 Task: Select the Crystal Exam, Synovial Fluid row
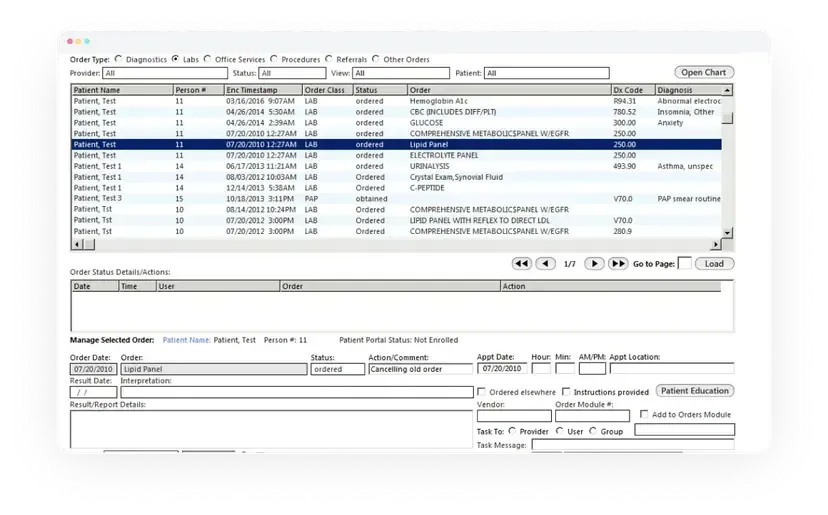click(396, 177)
